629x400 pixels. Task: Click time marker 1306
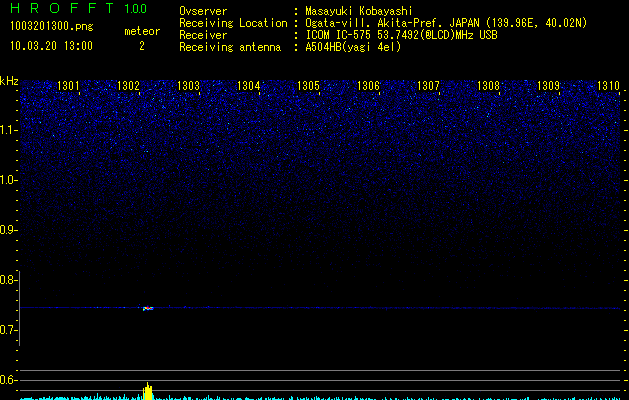[368, 86]
